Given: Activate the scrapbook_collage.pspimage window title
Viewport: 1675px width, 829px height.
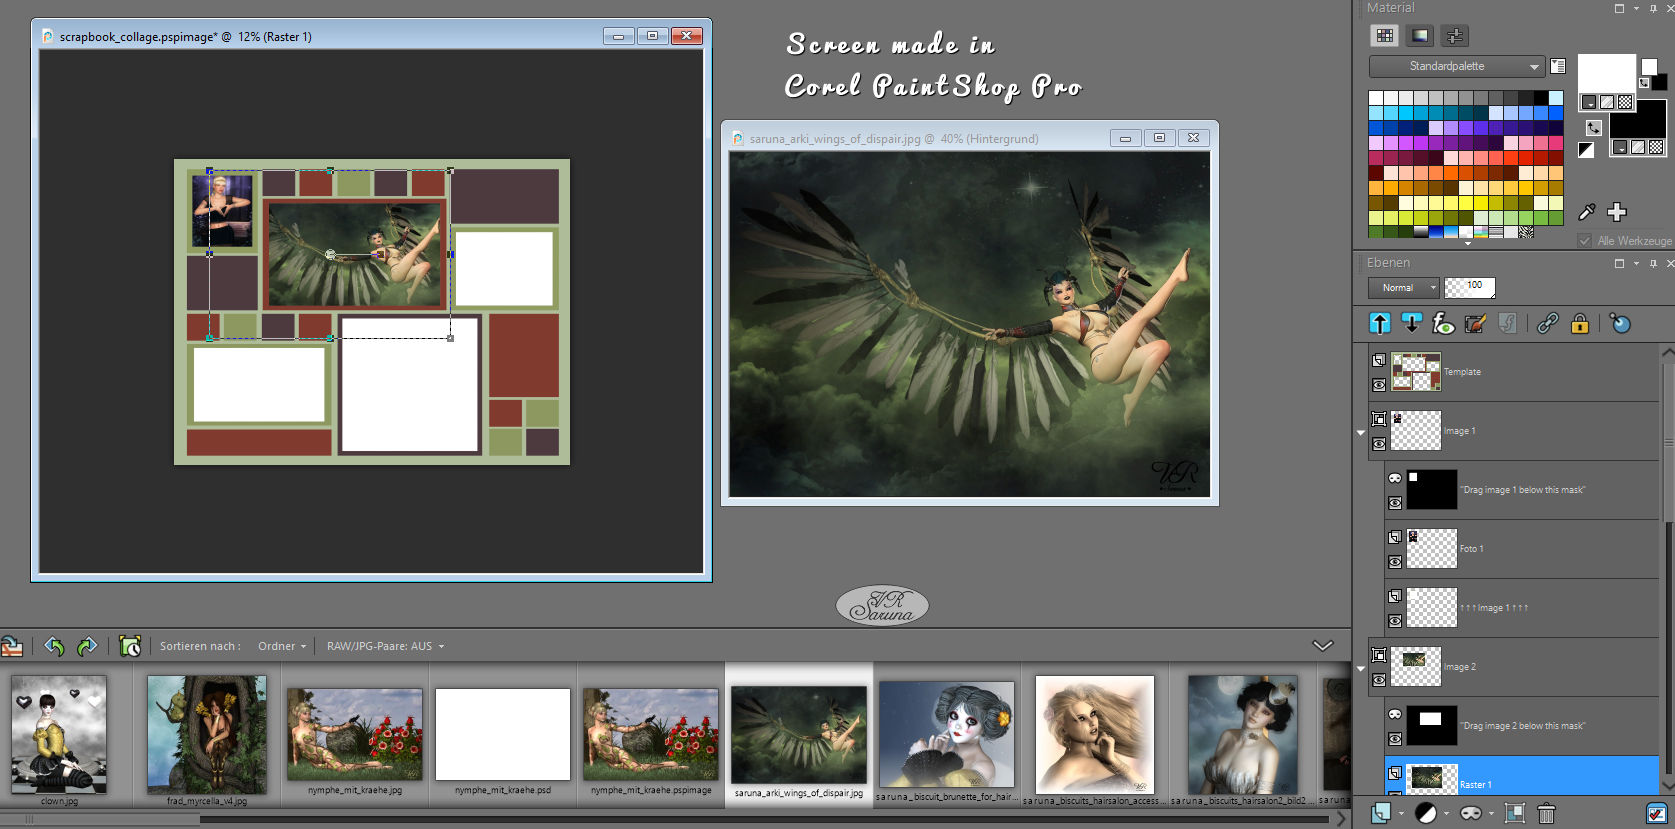Looking at the screenshot, I should coord(185,37).
